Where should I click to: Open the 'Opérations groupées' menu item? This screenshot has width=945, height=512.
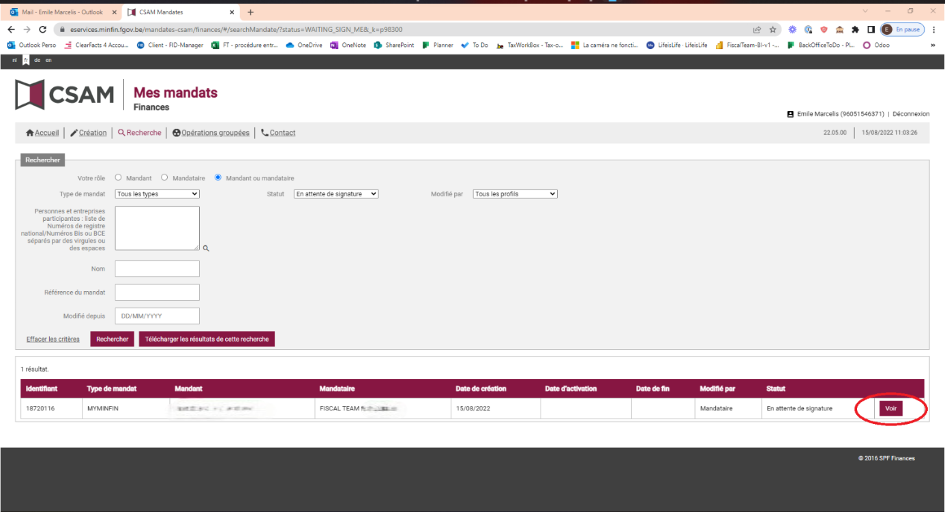tap(210, 133)
